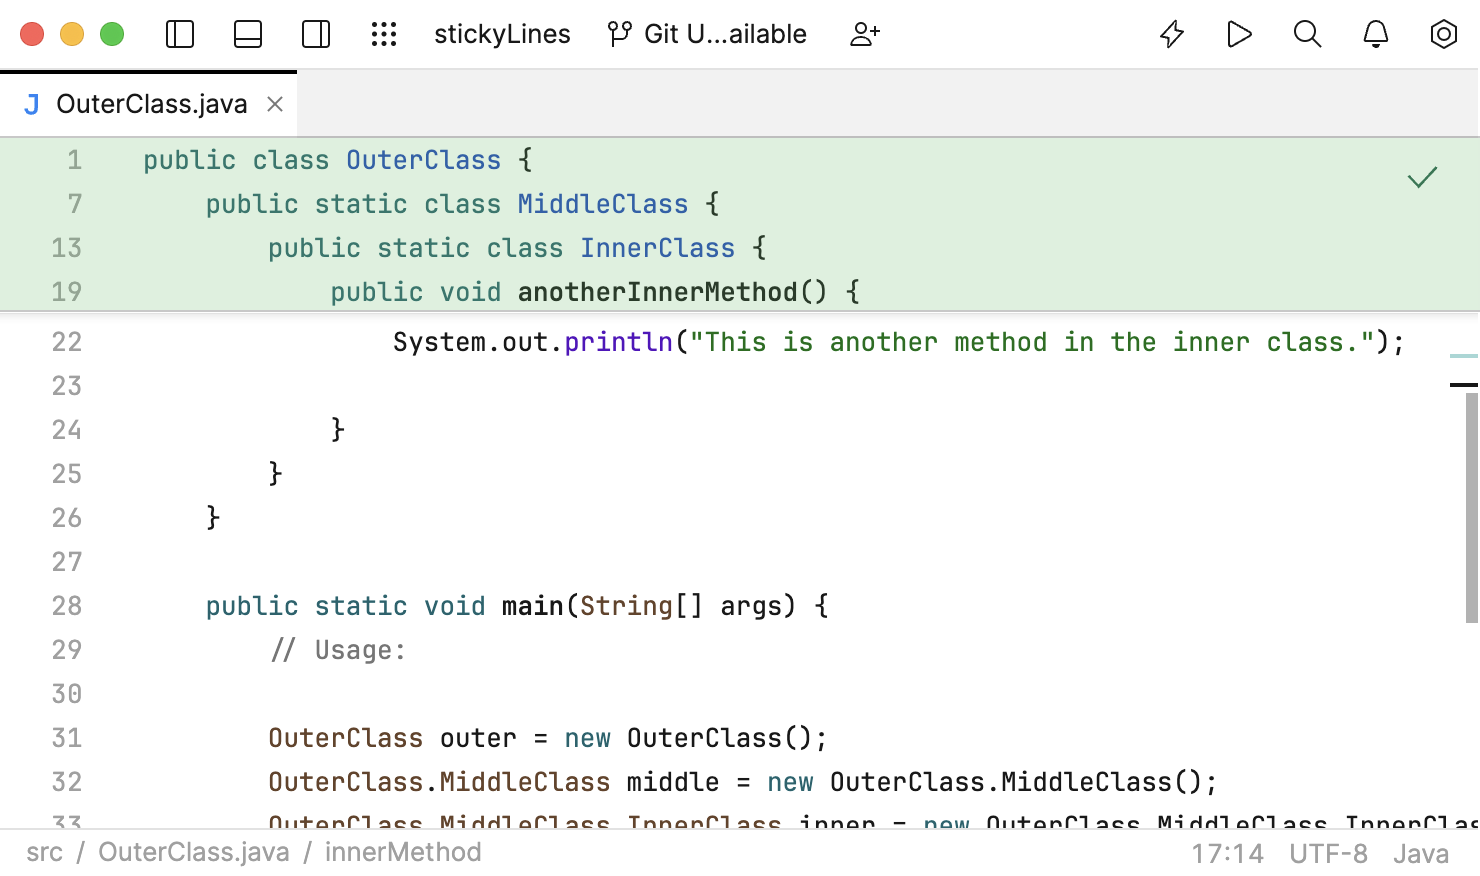Click the green checkmark in the editor
Screen dimensions: 1480x876
pyautogui.click(x=1422, y=178)
